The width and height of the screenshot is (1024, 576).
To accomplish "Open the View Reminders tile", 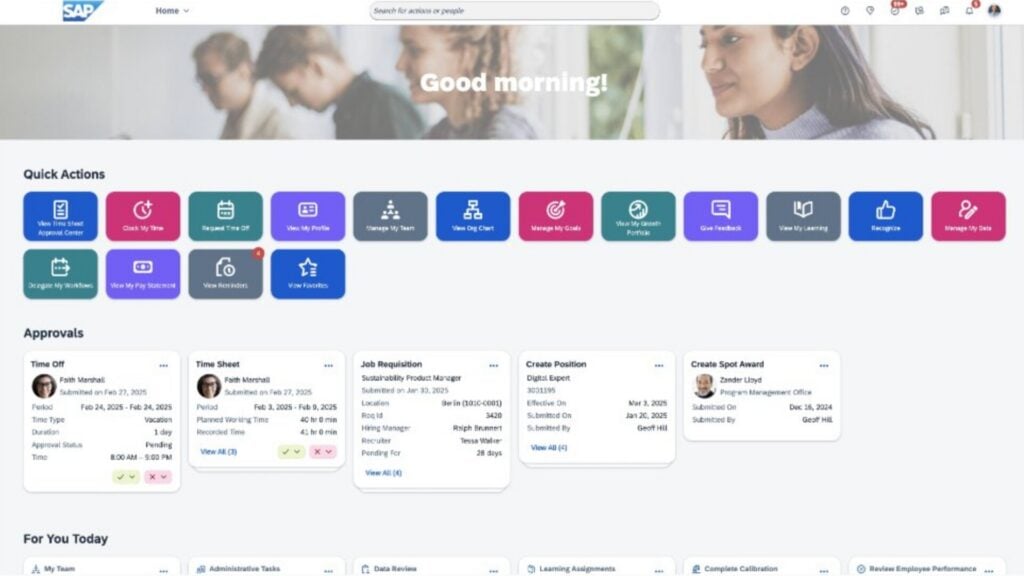I will click(x=225, y=274).
